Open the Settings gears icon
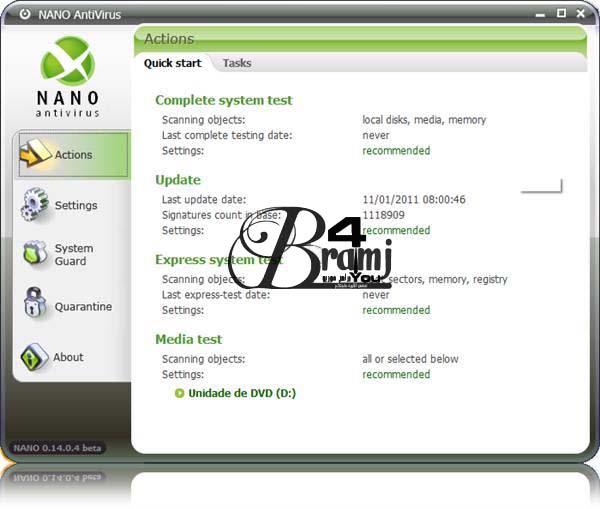Viewport: 600px width, 509px height. 34,204
